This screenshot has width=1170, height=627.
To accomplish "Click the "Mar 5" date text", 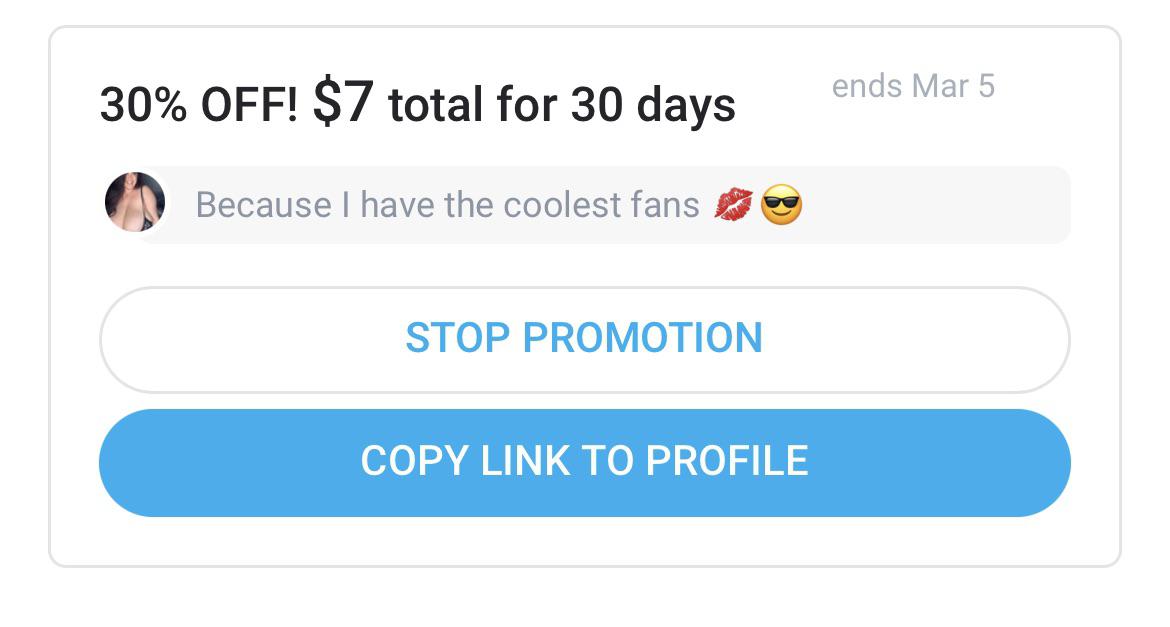I will pyautogui.click(x=953, y=87).
